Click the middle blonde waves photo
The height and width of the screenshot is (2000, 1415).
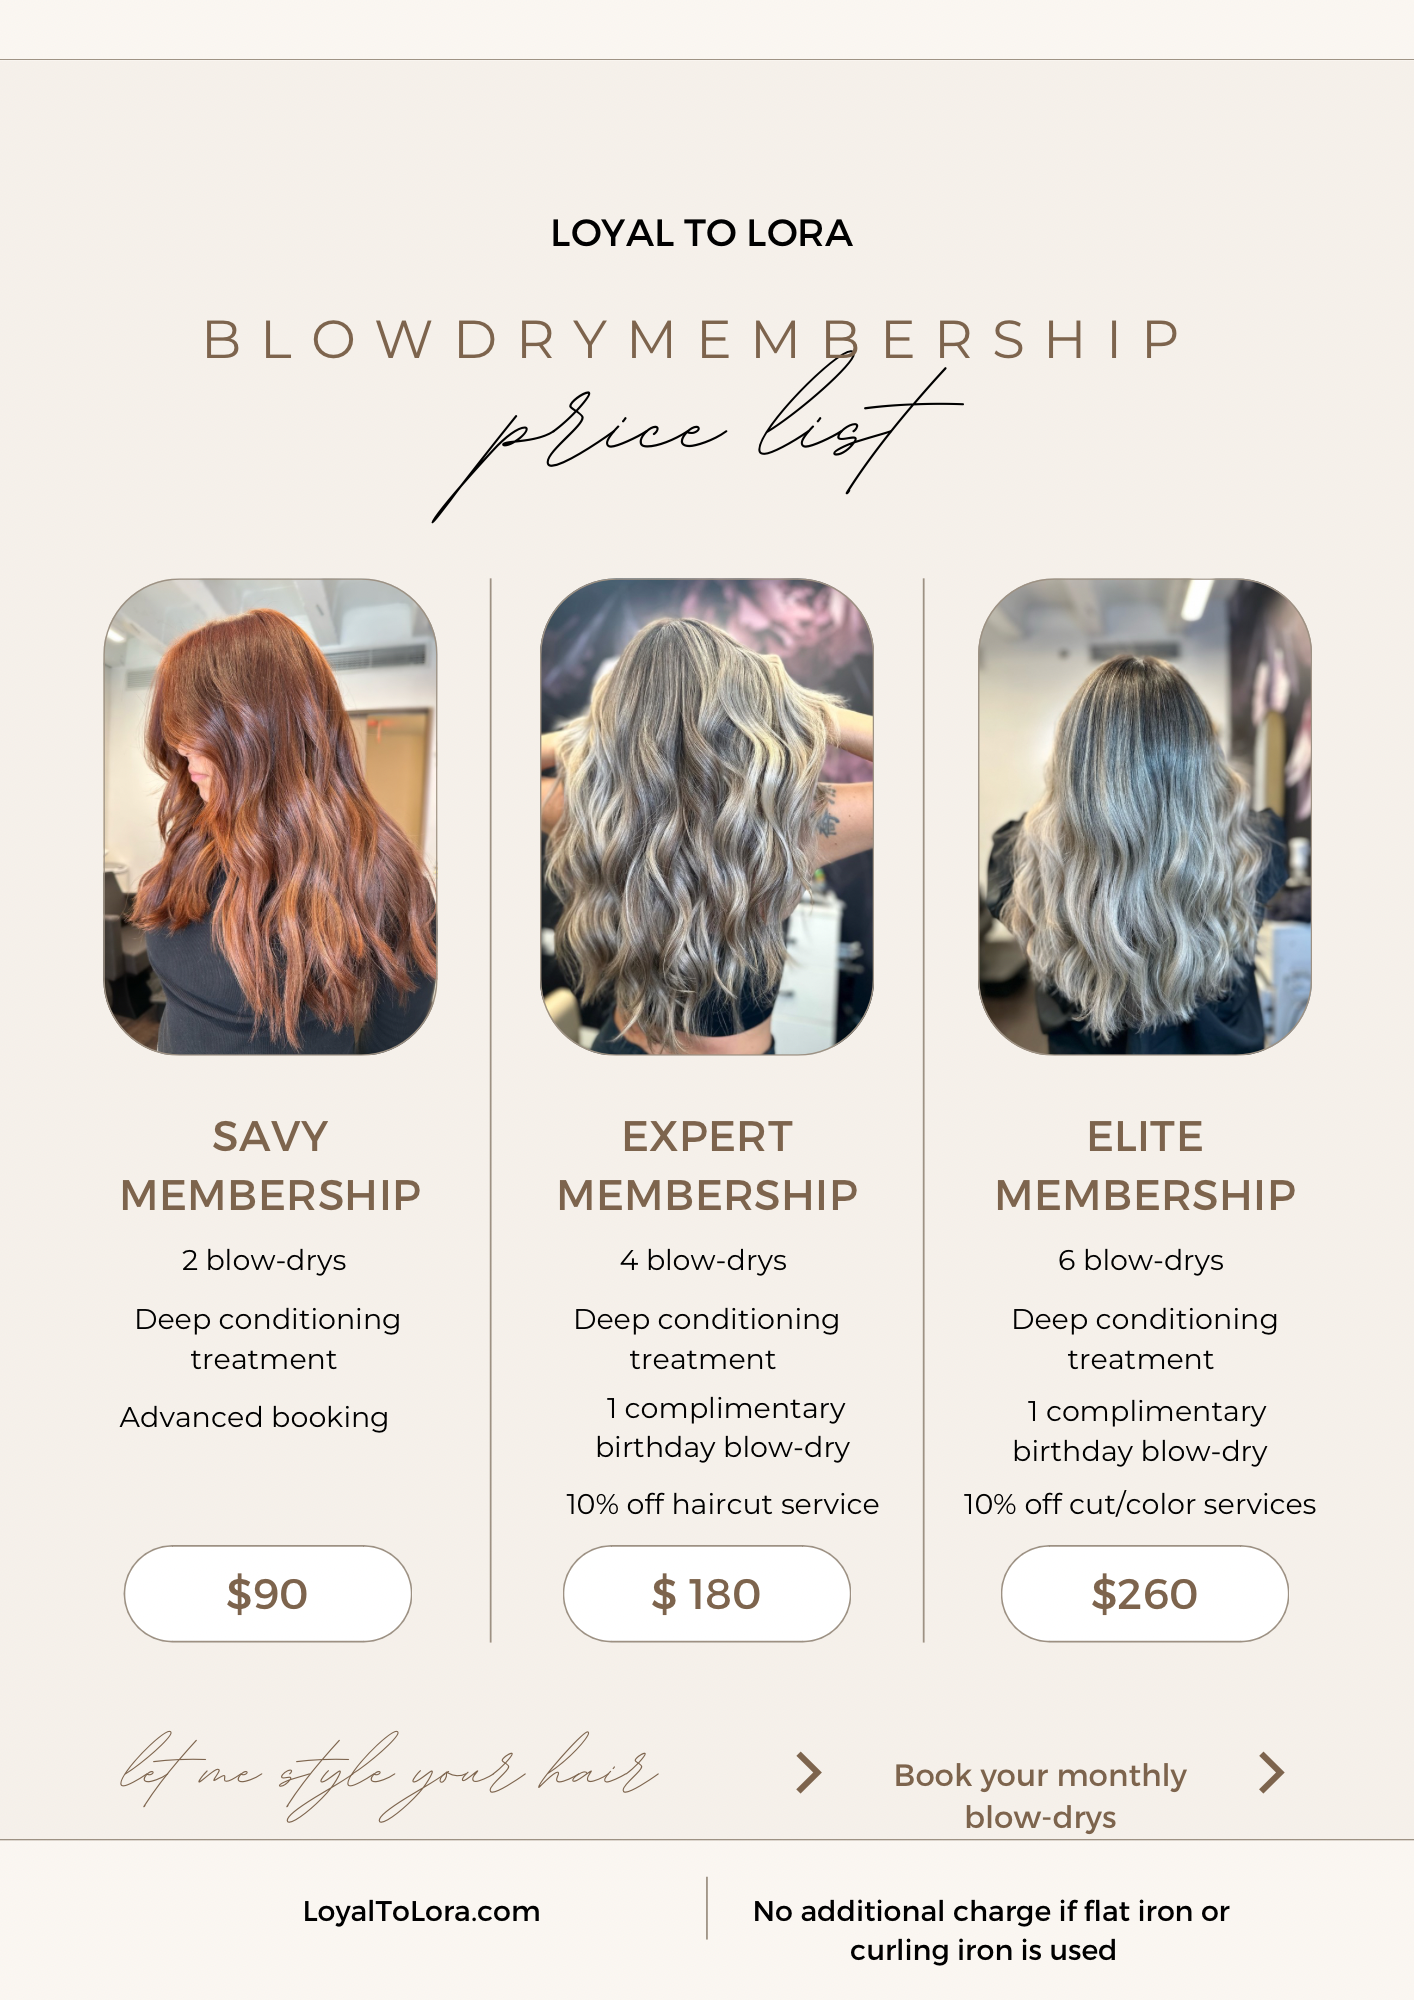[707, 816]
